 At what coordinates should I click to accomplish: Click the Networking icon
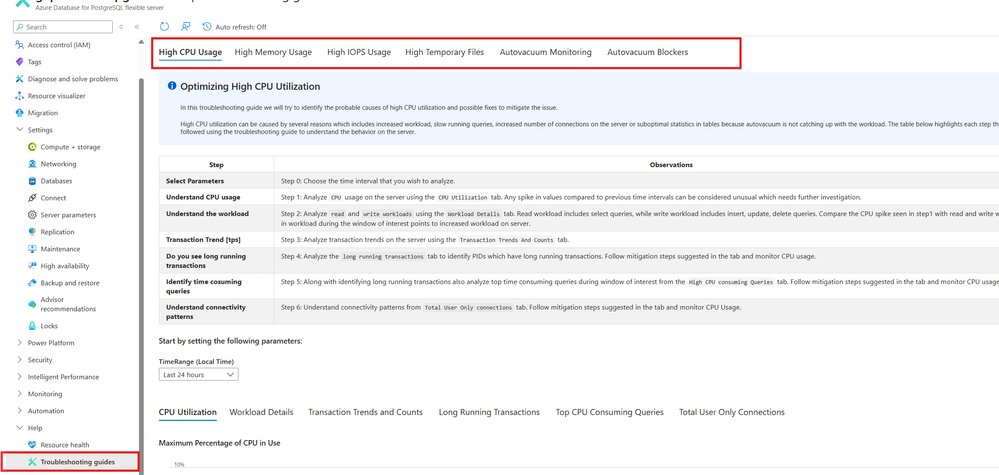(32, 164)
